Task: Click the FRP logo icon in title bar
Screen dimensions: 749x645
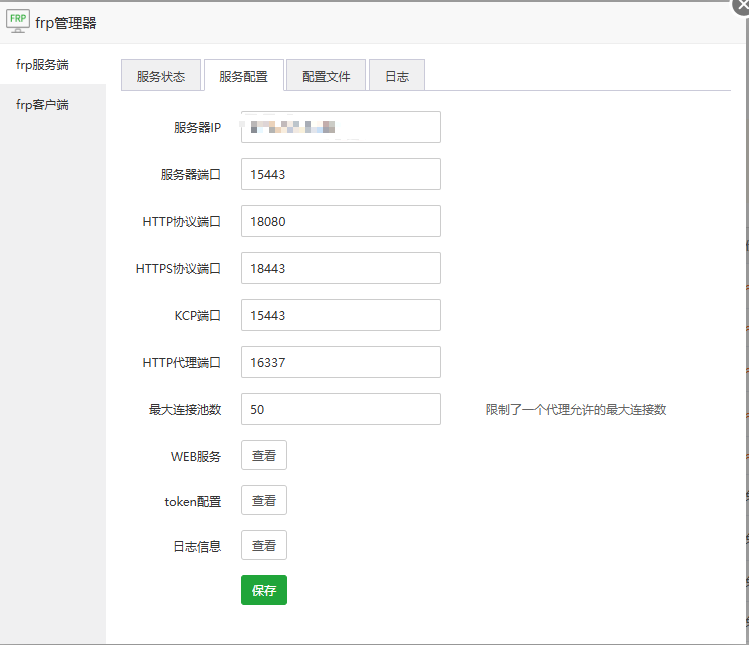Action: (x=18, y=22)
